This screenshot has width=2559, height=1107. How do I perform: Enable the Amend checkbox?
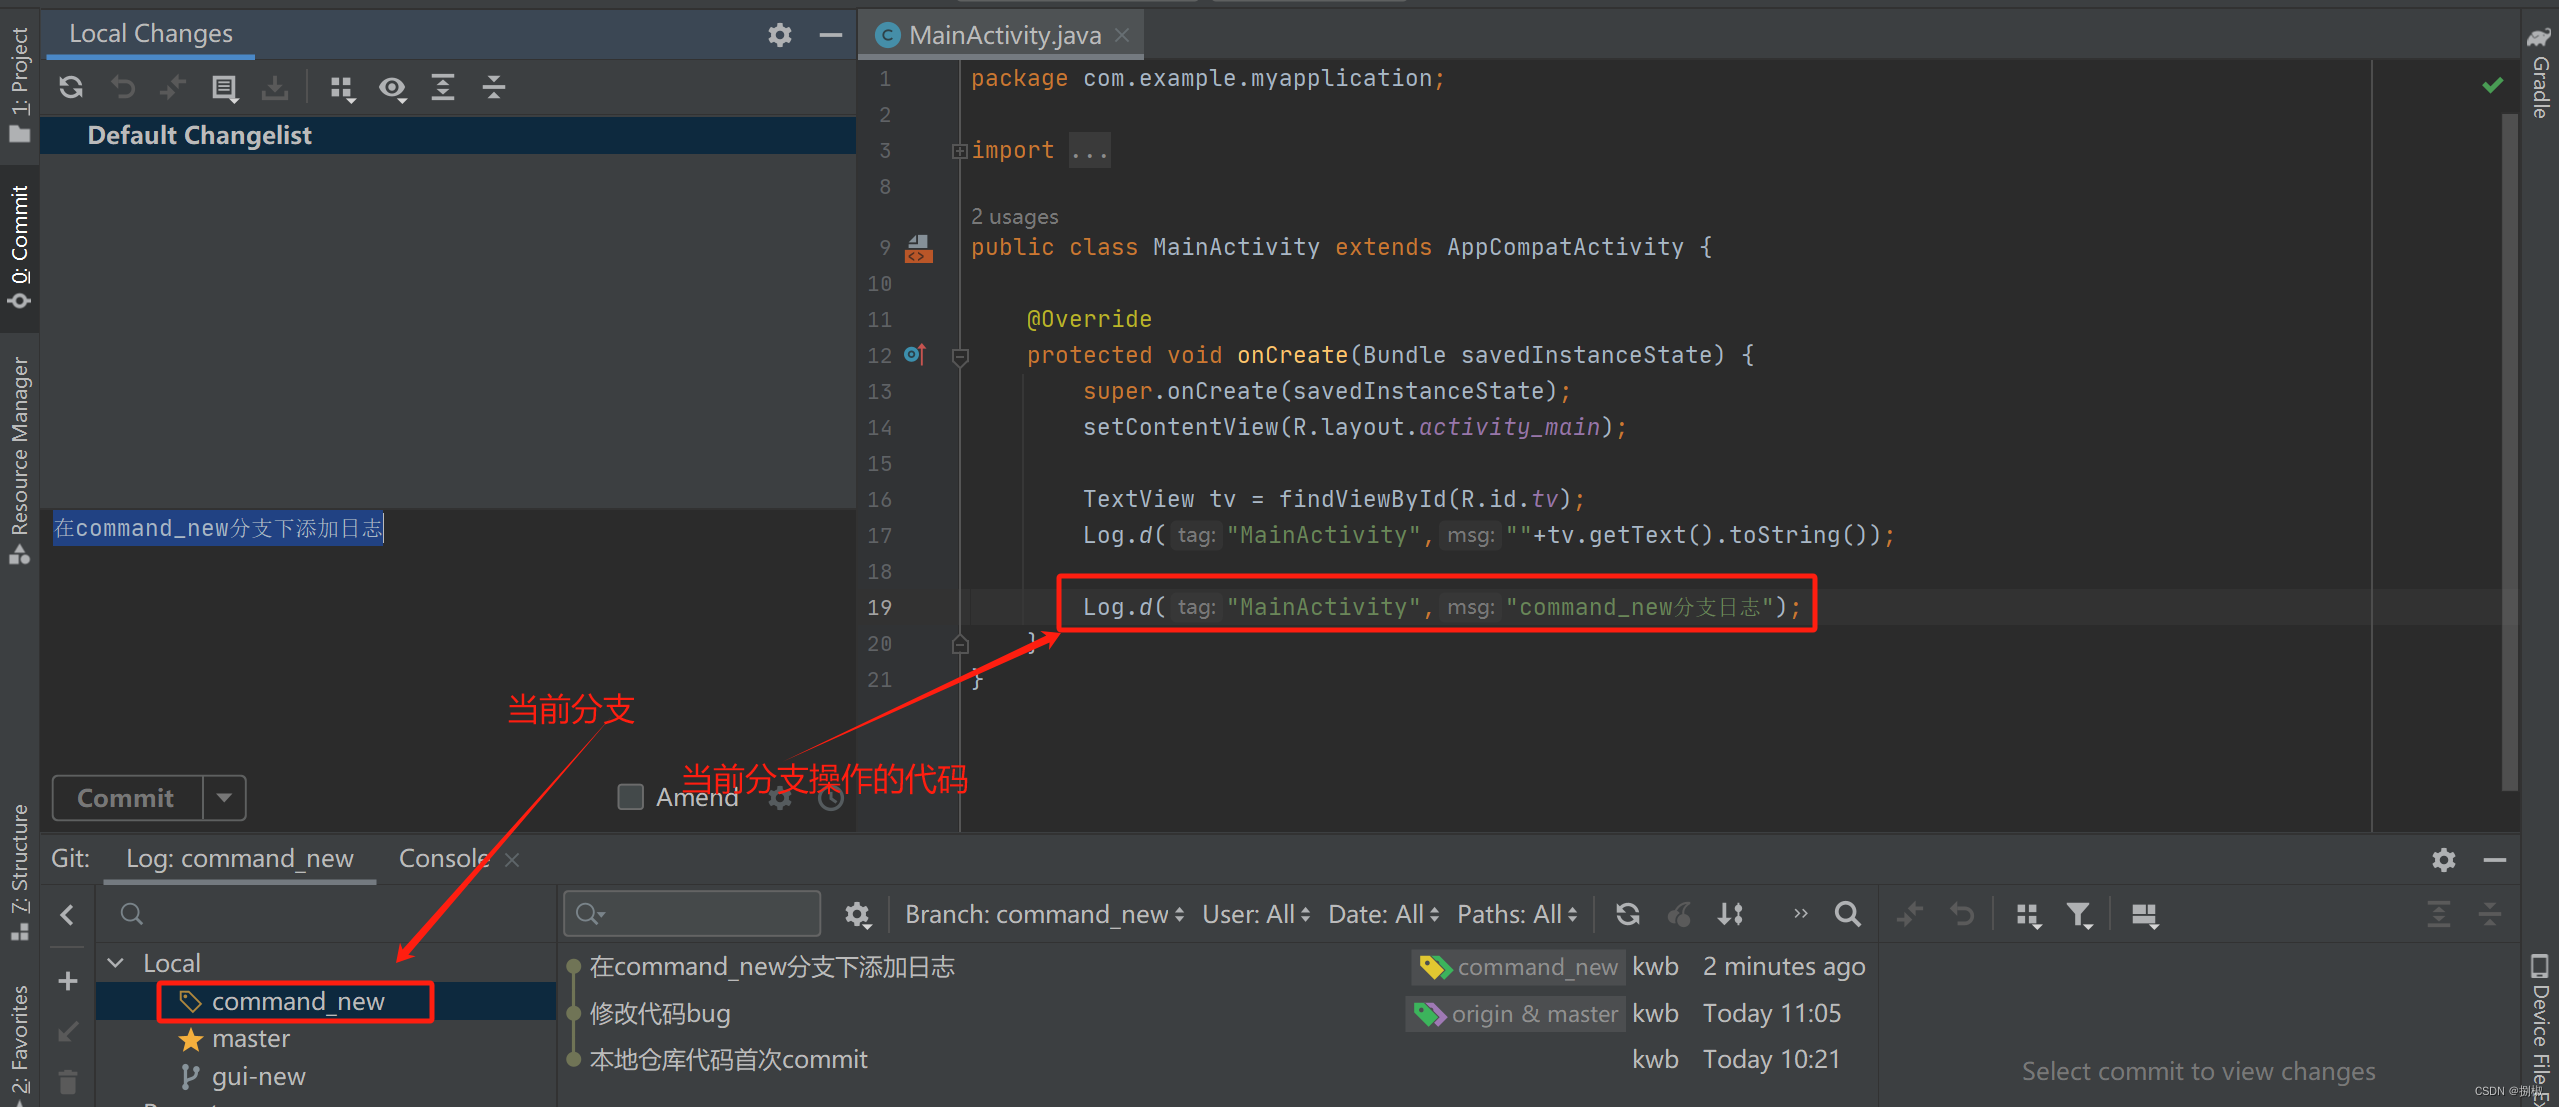pos(630,797)
